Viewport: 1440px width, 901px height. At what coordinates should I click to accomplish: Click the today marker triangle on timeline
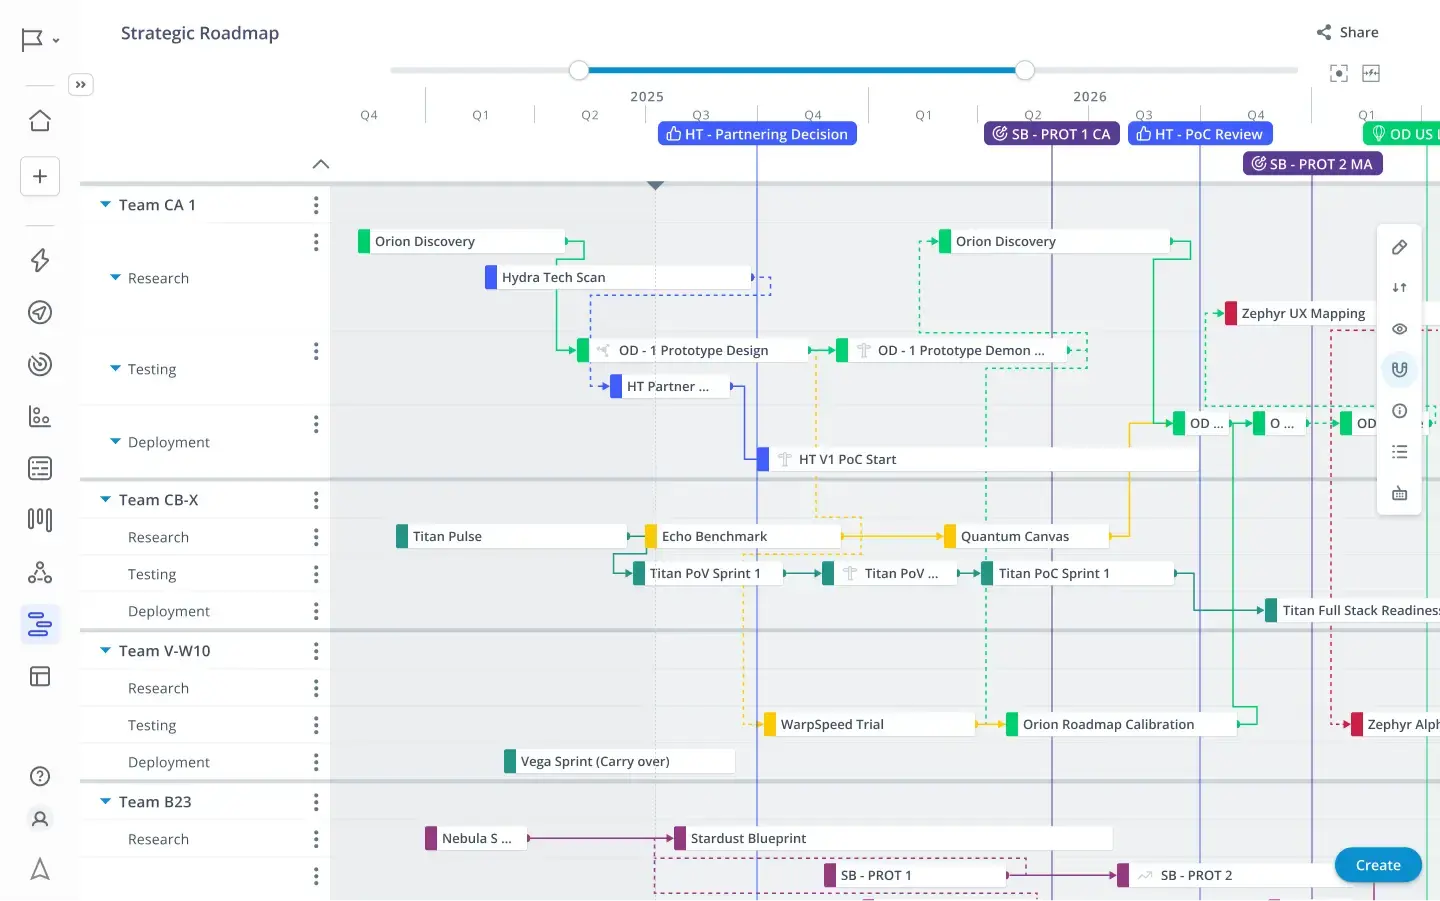coord(655,186)
